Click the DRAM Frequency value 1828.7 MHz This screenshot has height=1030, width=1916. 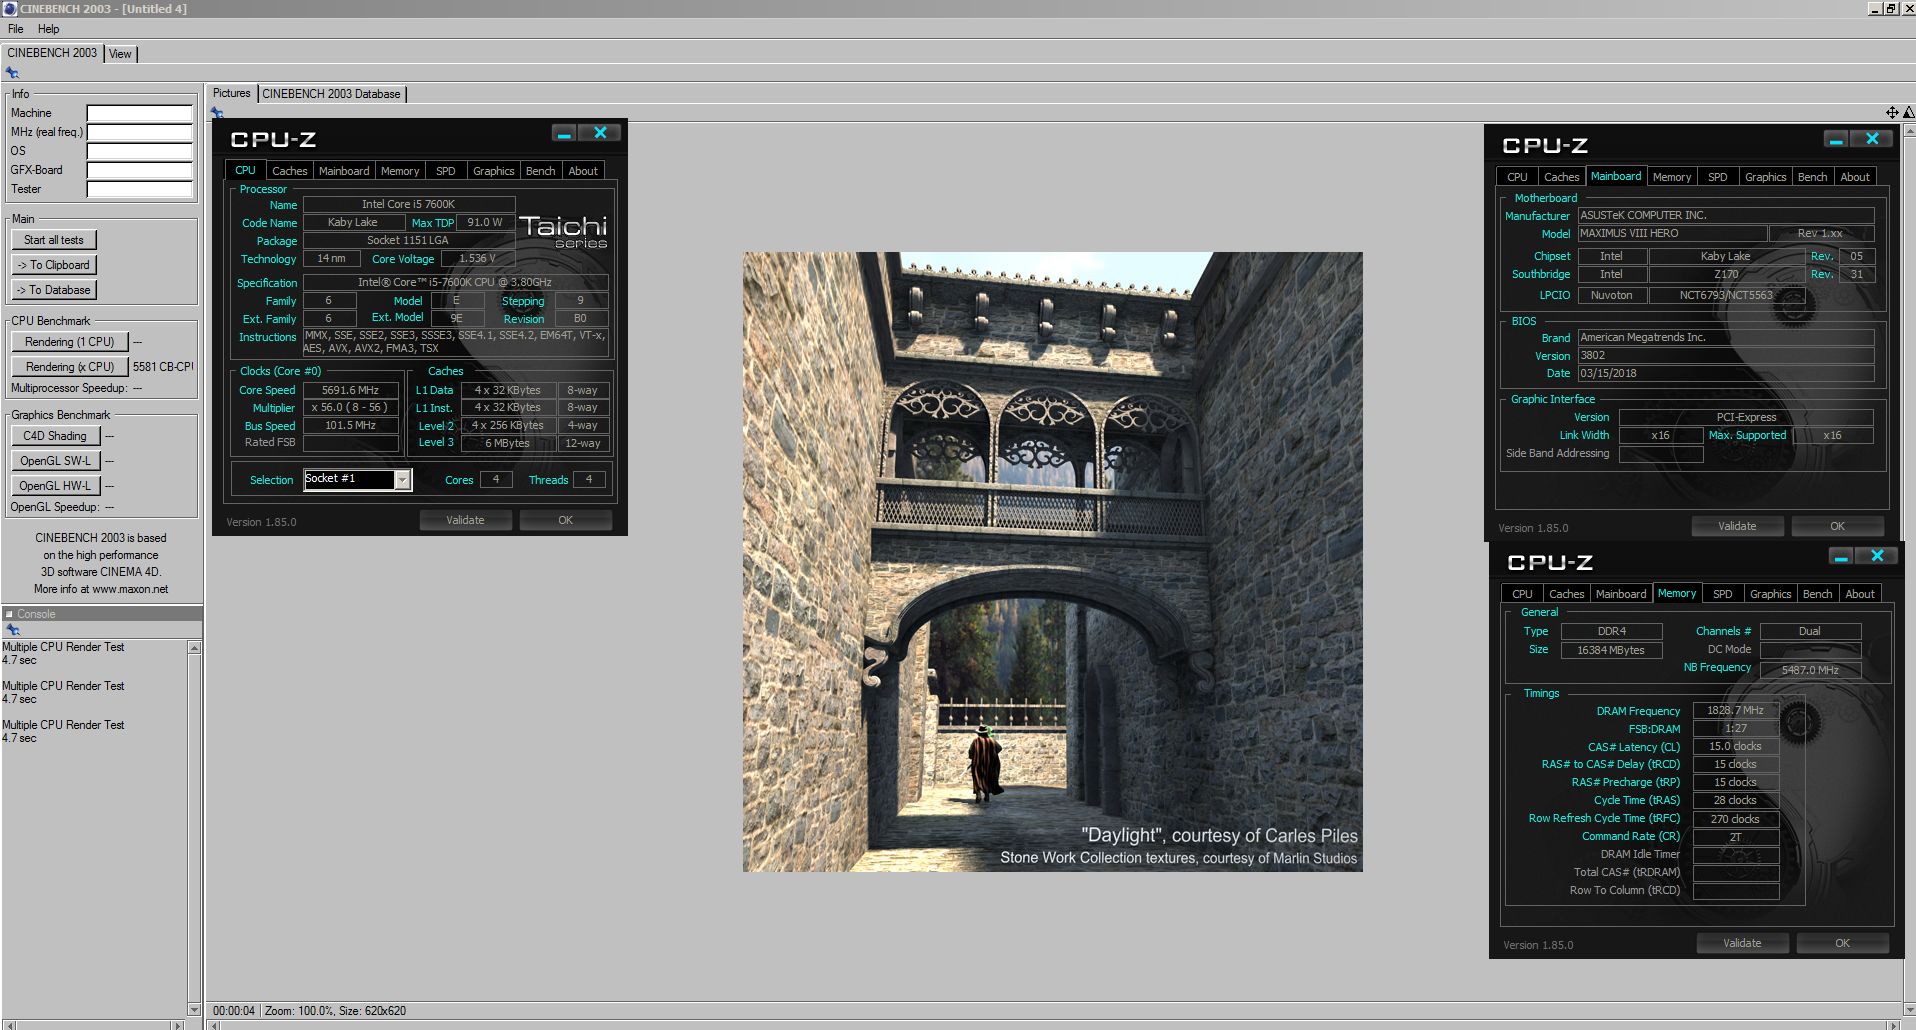pos(1735,710)
